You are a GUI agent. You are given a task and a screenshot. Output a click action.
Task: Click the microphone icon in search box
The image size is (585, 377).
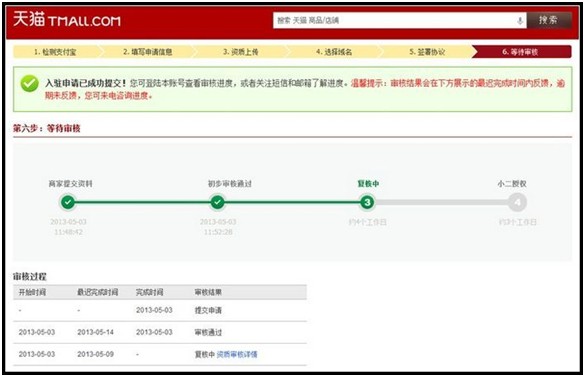point(520,21)
